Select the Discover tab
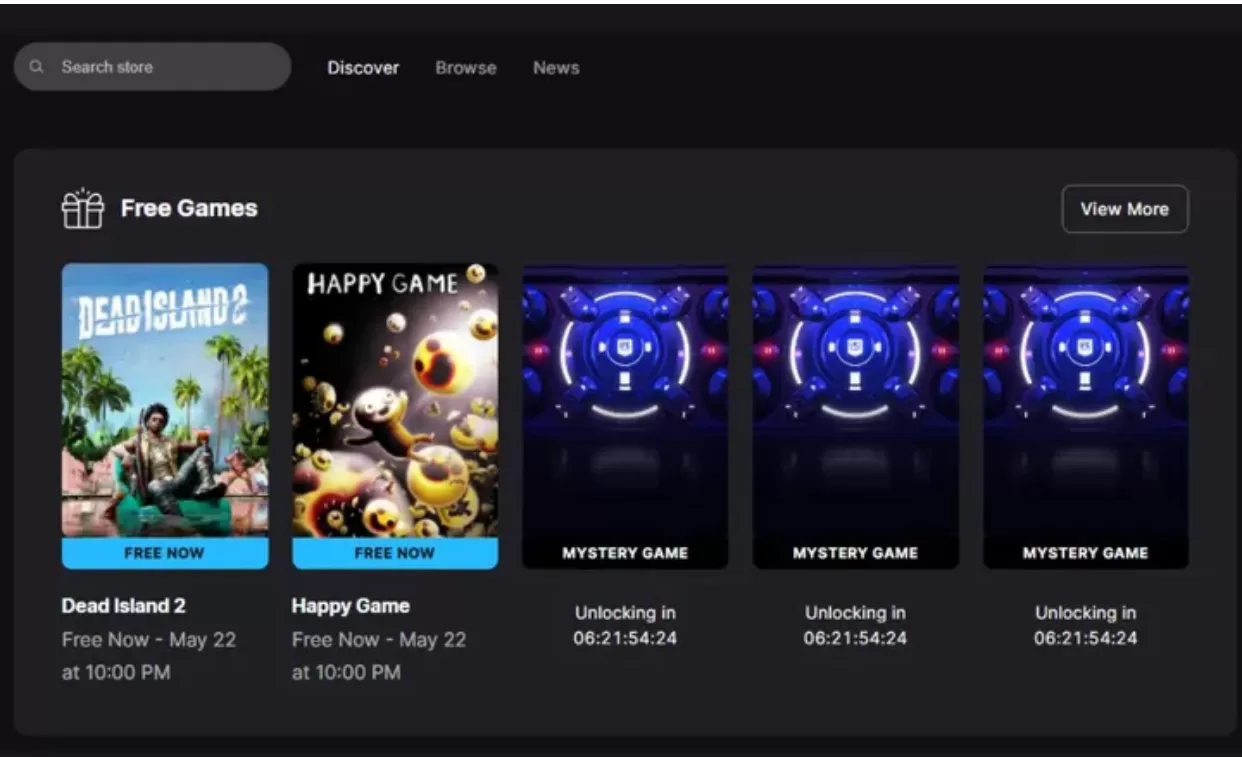 click(x=362, y=67)
